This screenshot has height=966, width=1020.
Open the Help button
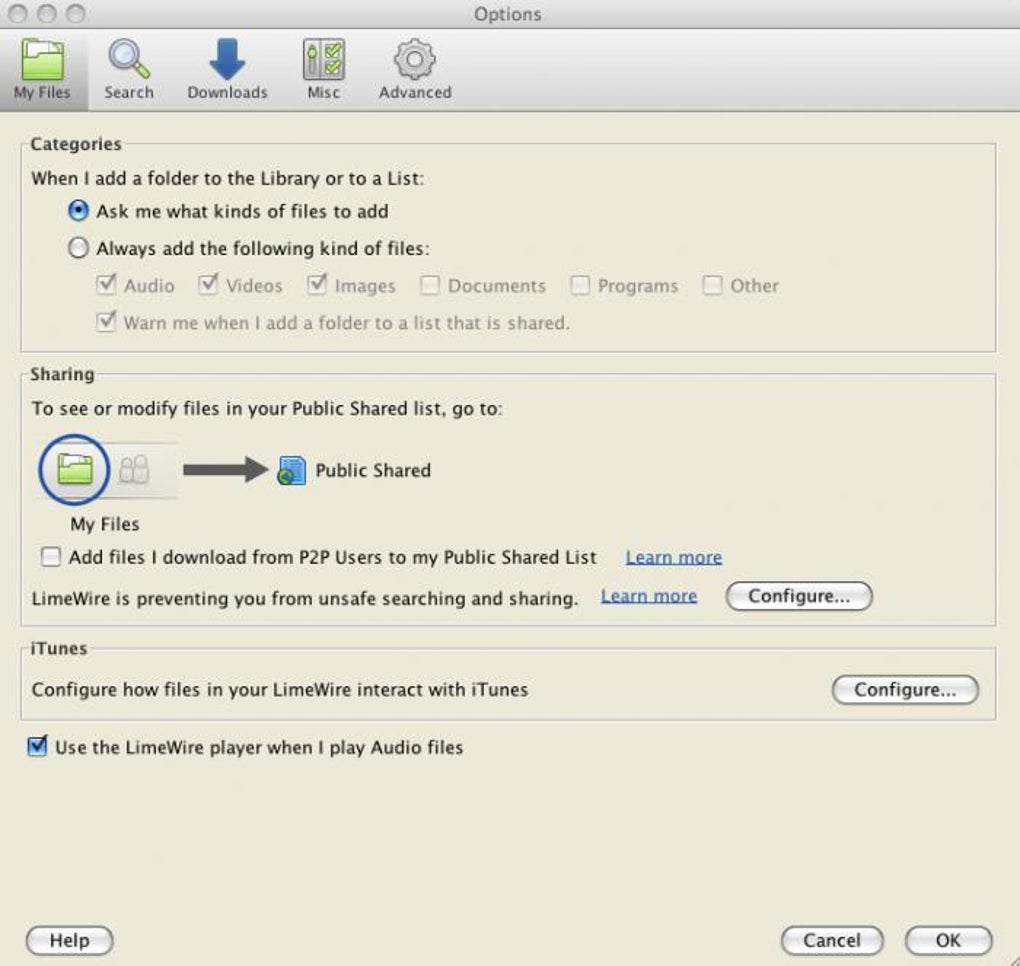click(70, 940)
